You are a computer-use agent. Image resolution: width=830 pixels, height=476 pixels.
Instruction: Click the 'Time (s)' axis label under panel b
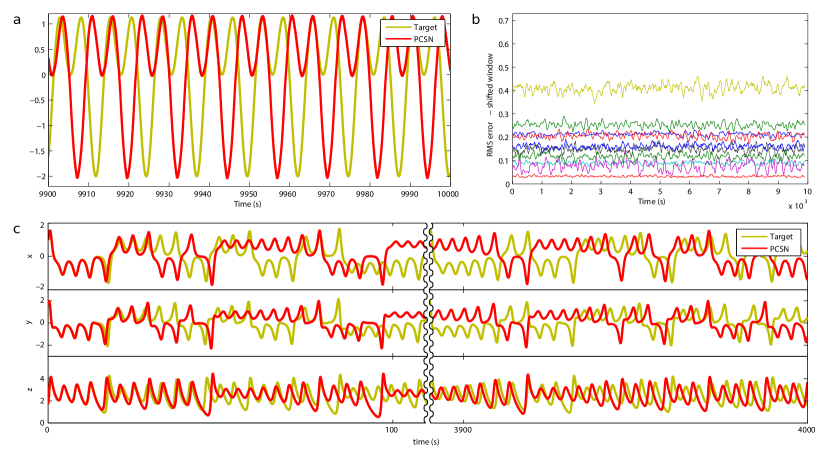click(652, 201)
